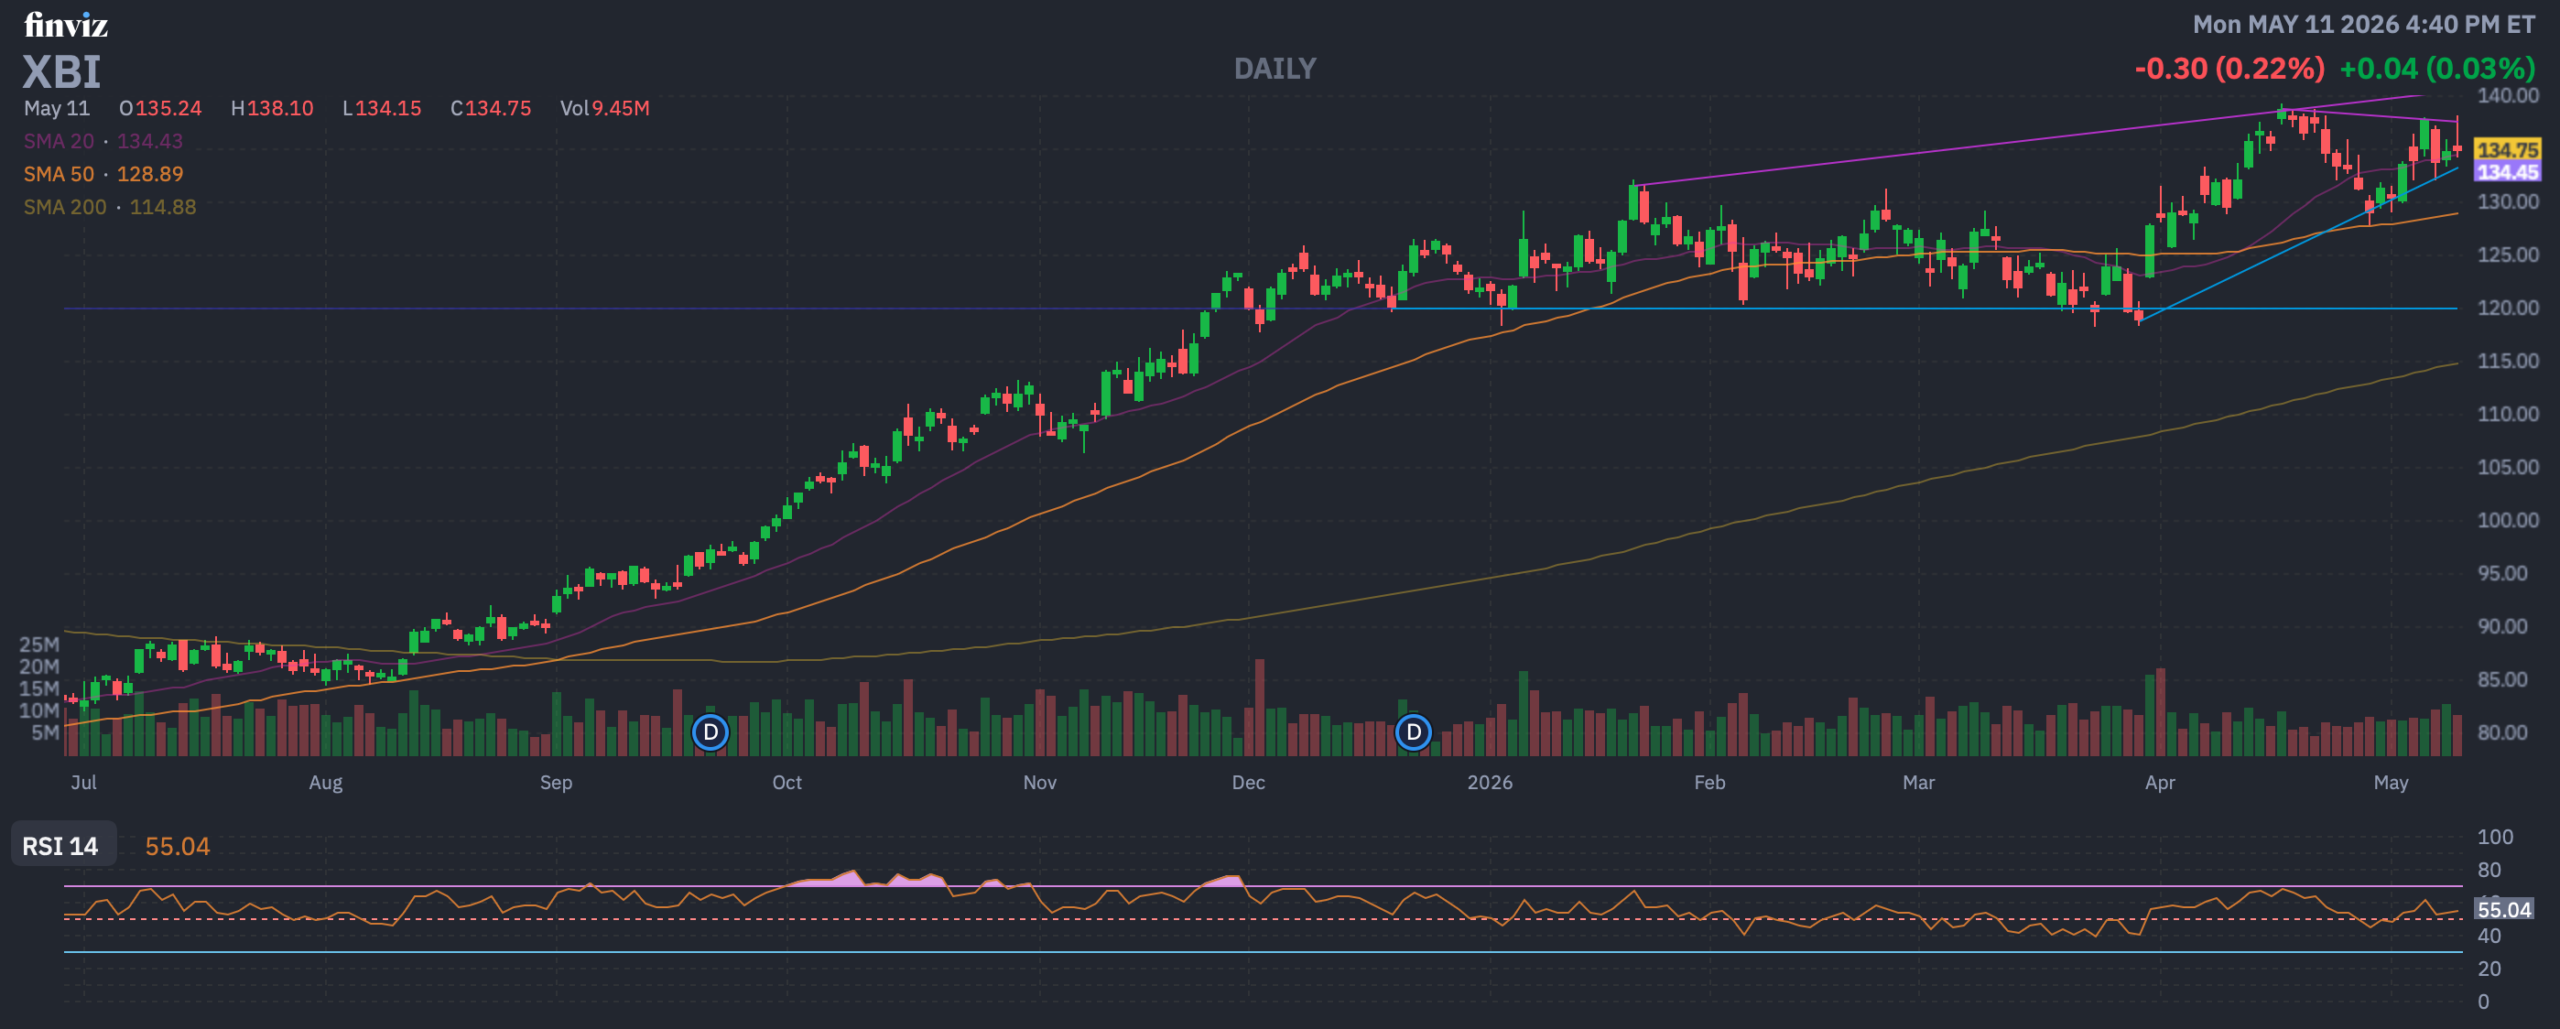Click the open price O135.24

coord(160,108)
